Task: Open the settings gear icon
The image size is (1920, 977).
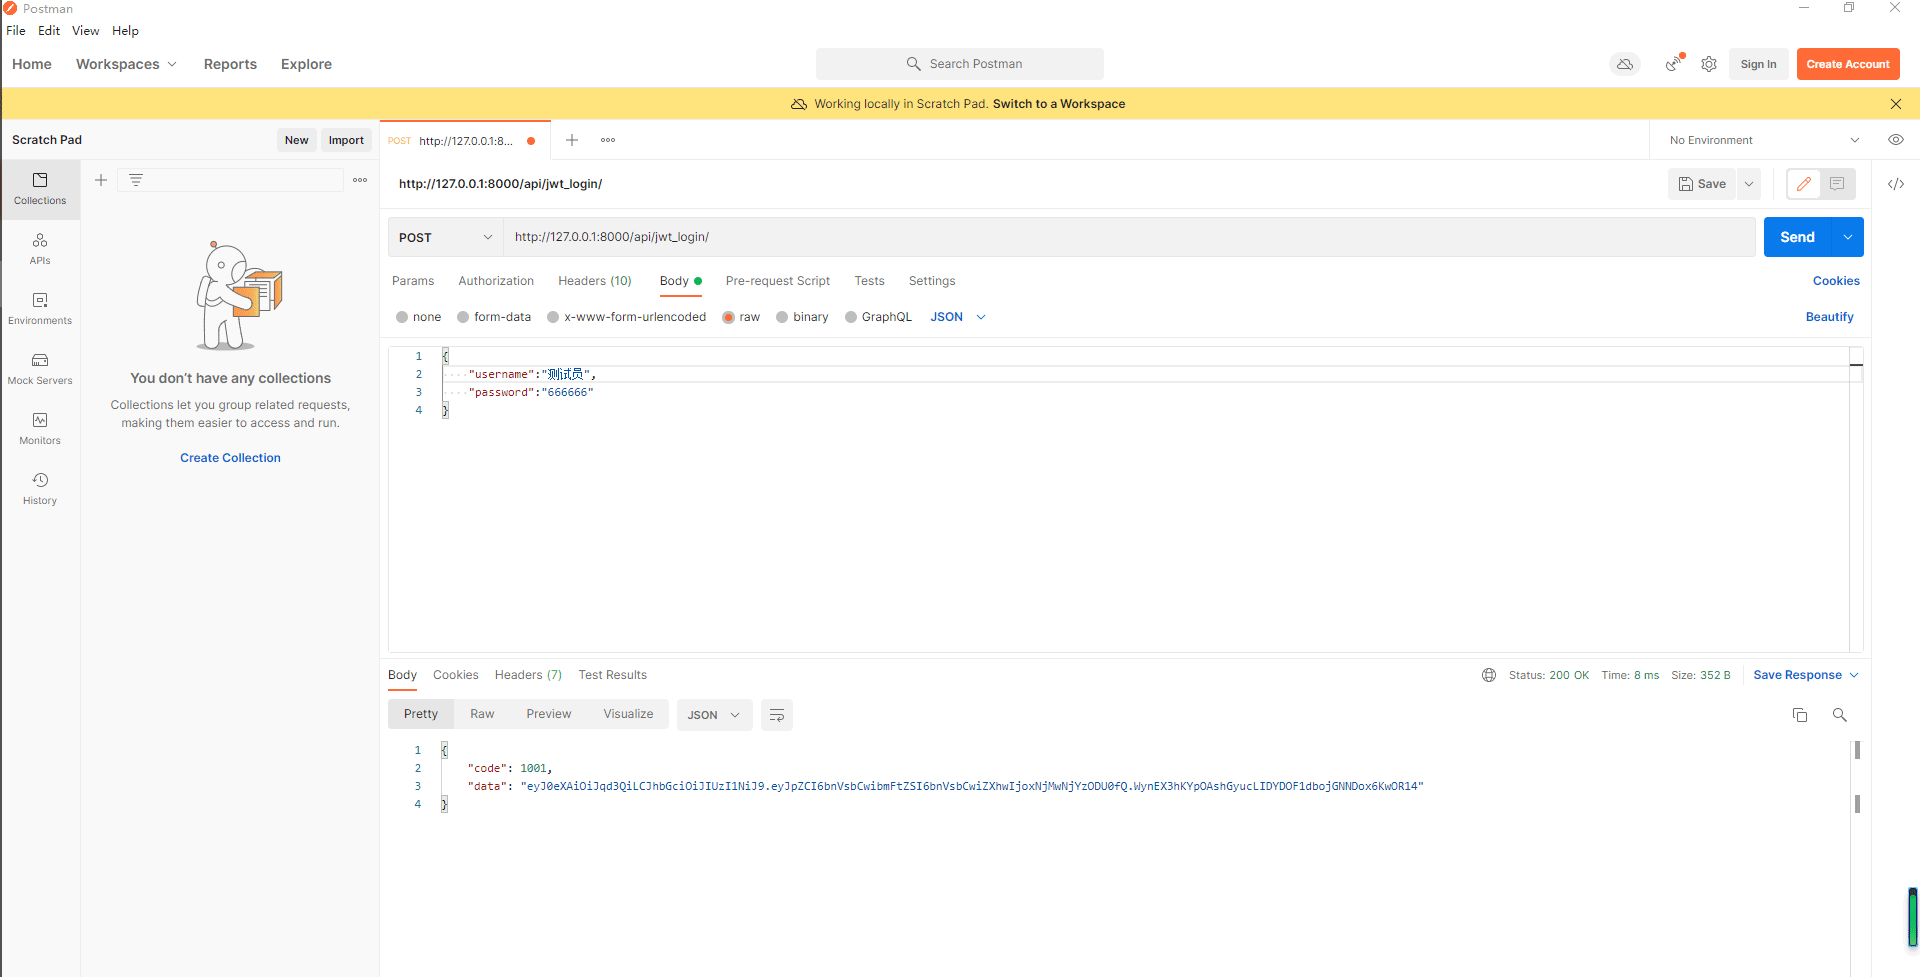Action: tap(1709, 64)
